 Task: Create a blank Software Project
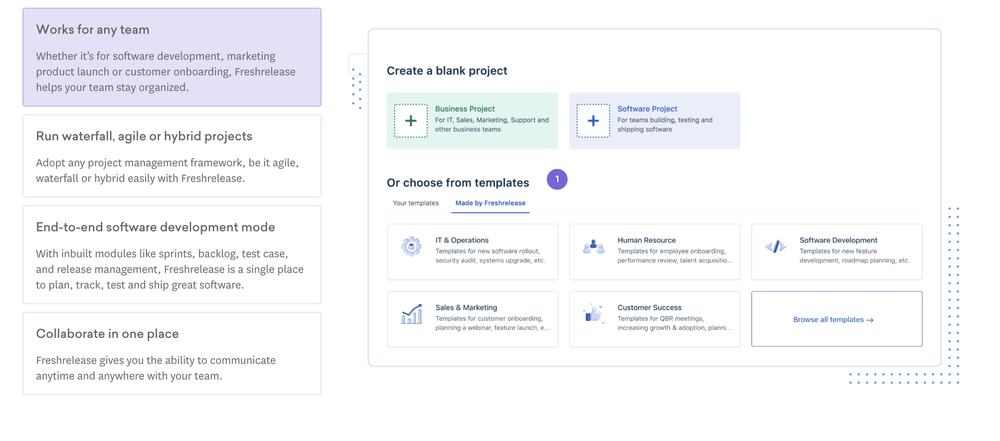pos(654,121)
